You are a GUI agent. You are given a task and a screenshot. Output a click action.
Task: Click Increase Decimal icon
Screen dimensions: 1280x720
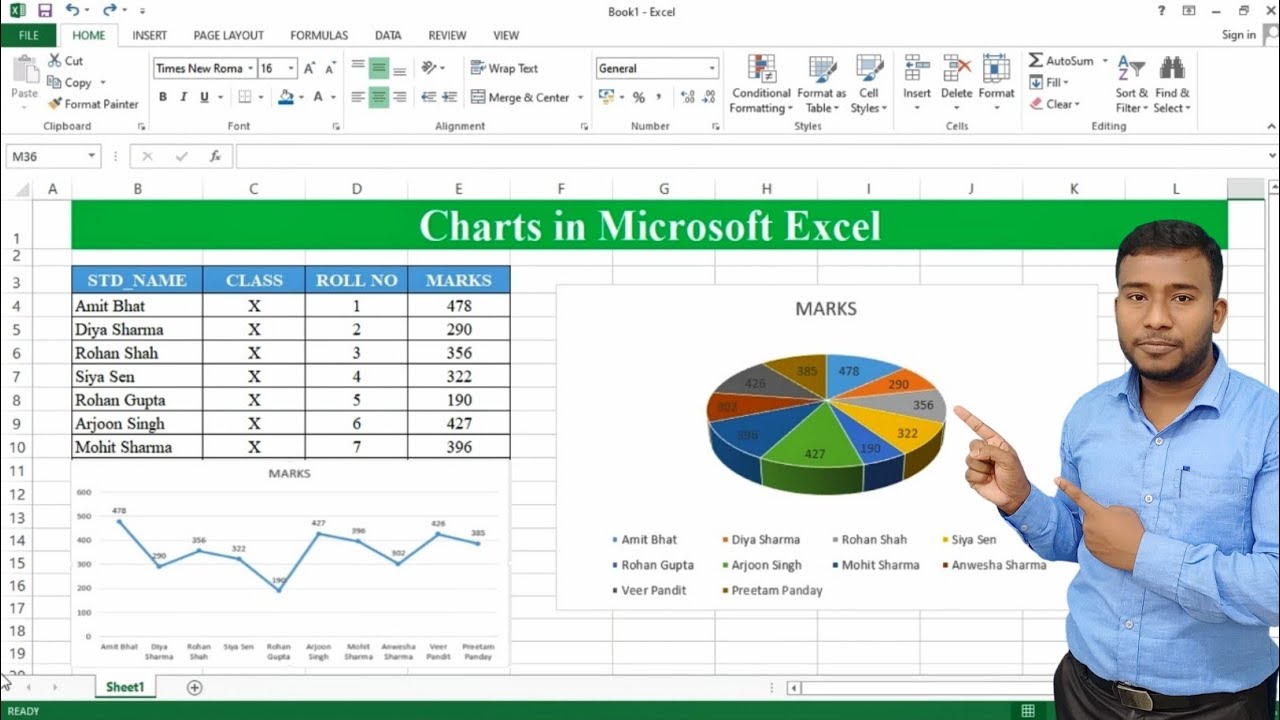687,97
